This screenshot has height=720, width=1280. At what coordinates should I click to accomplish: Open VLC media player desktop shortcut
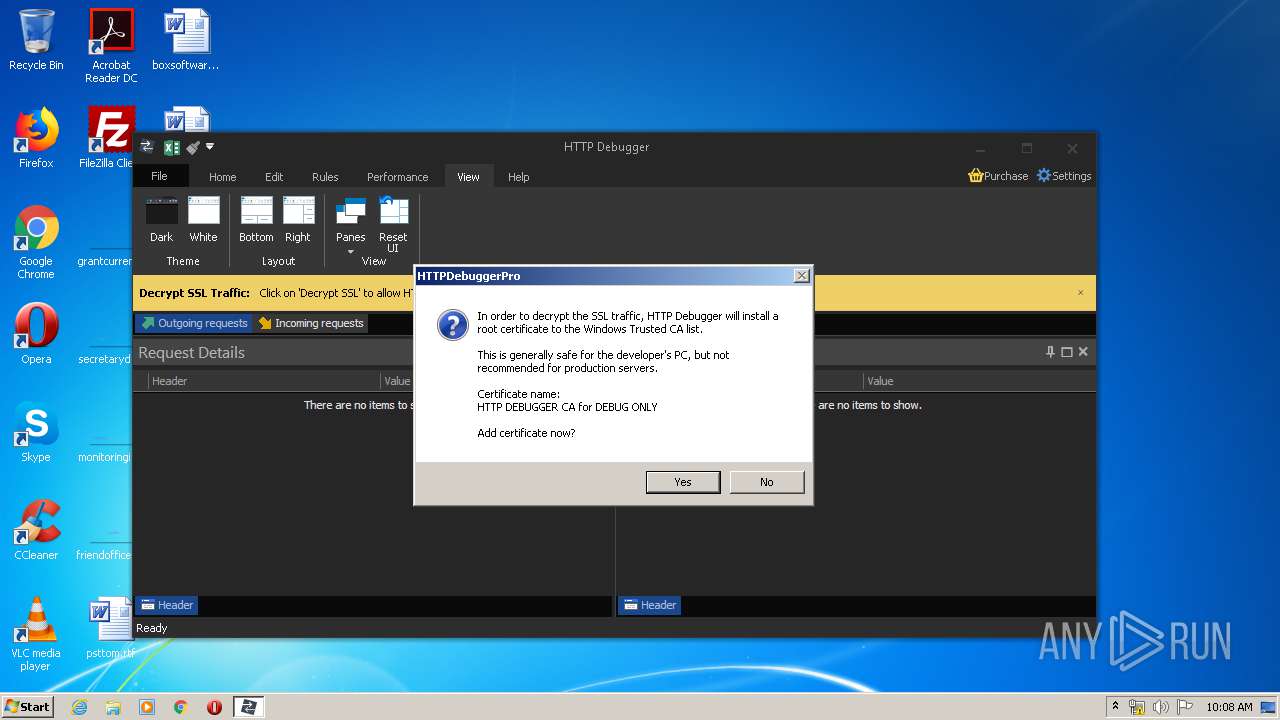pos(36,634)
